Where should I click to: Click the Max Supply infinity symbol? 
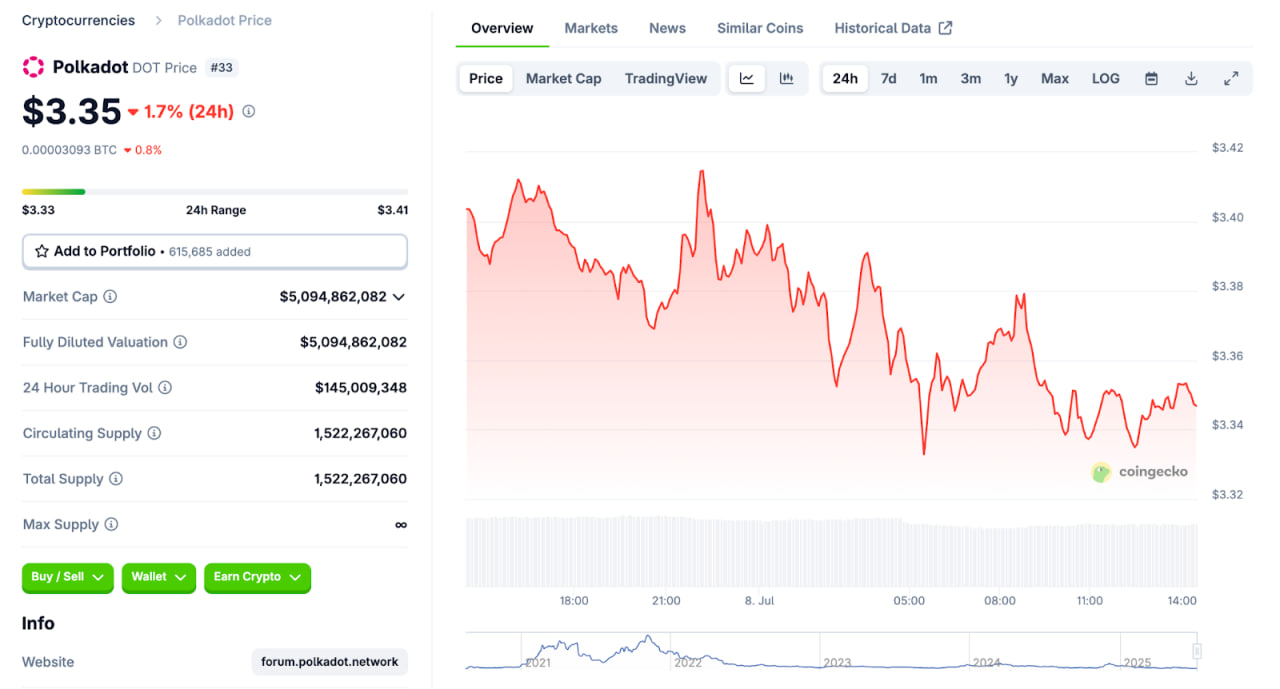(x=401, y=525)
